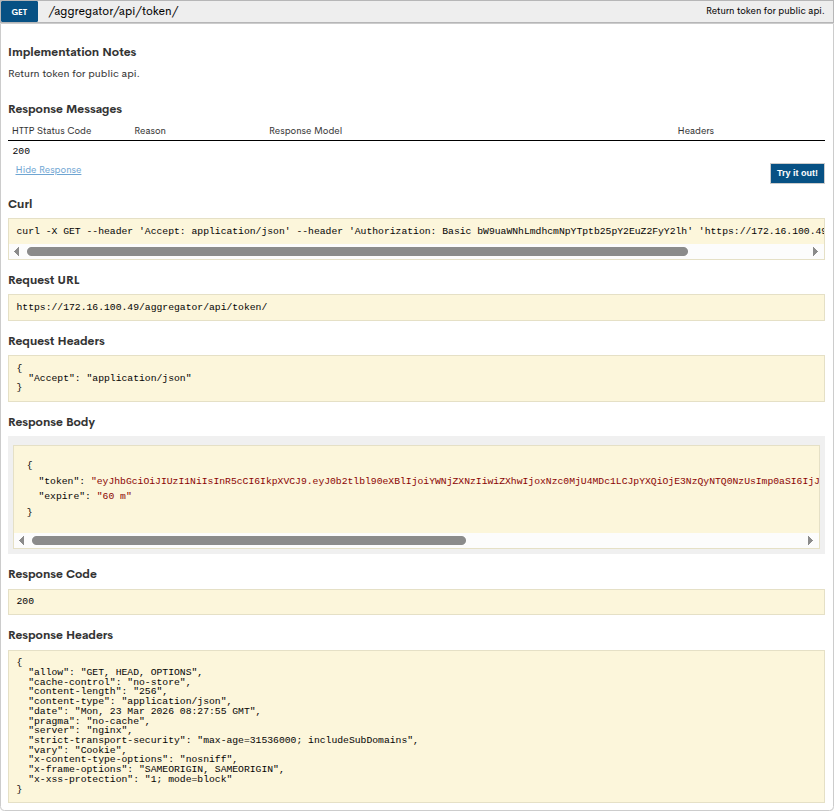Viewport: 834px width, 811px height.
Task: Click the GET method badge
Action: click(19, 11)
